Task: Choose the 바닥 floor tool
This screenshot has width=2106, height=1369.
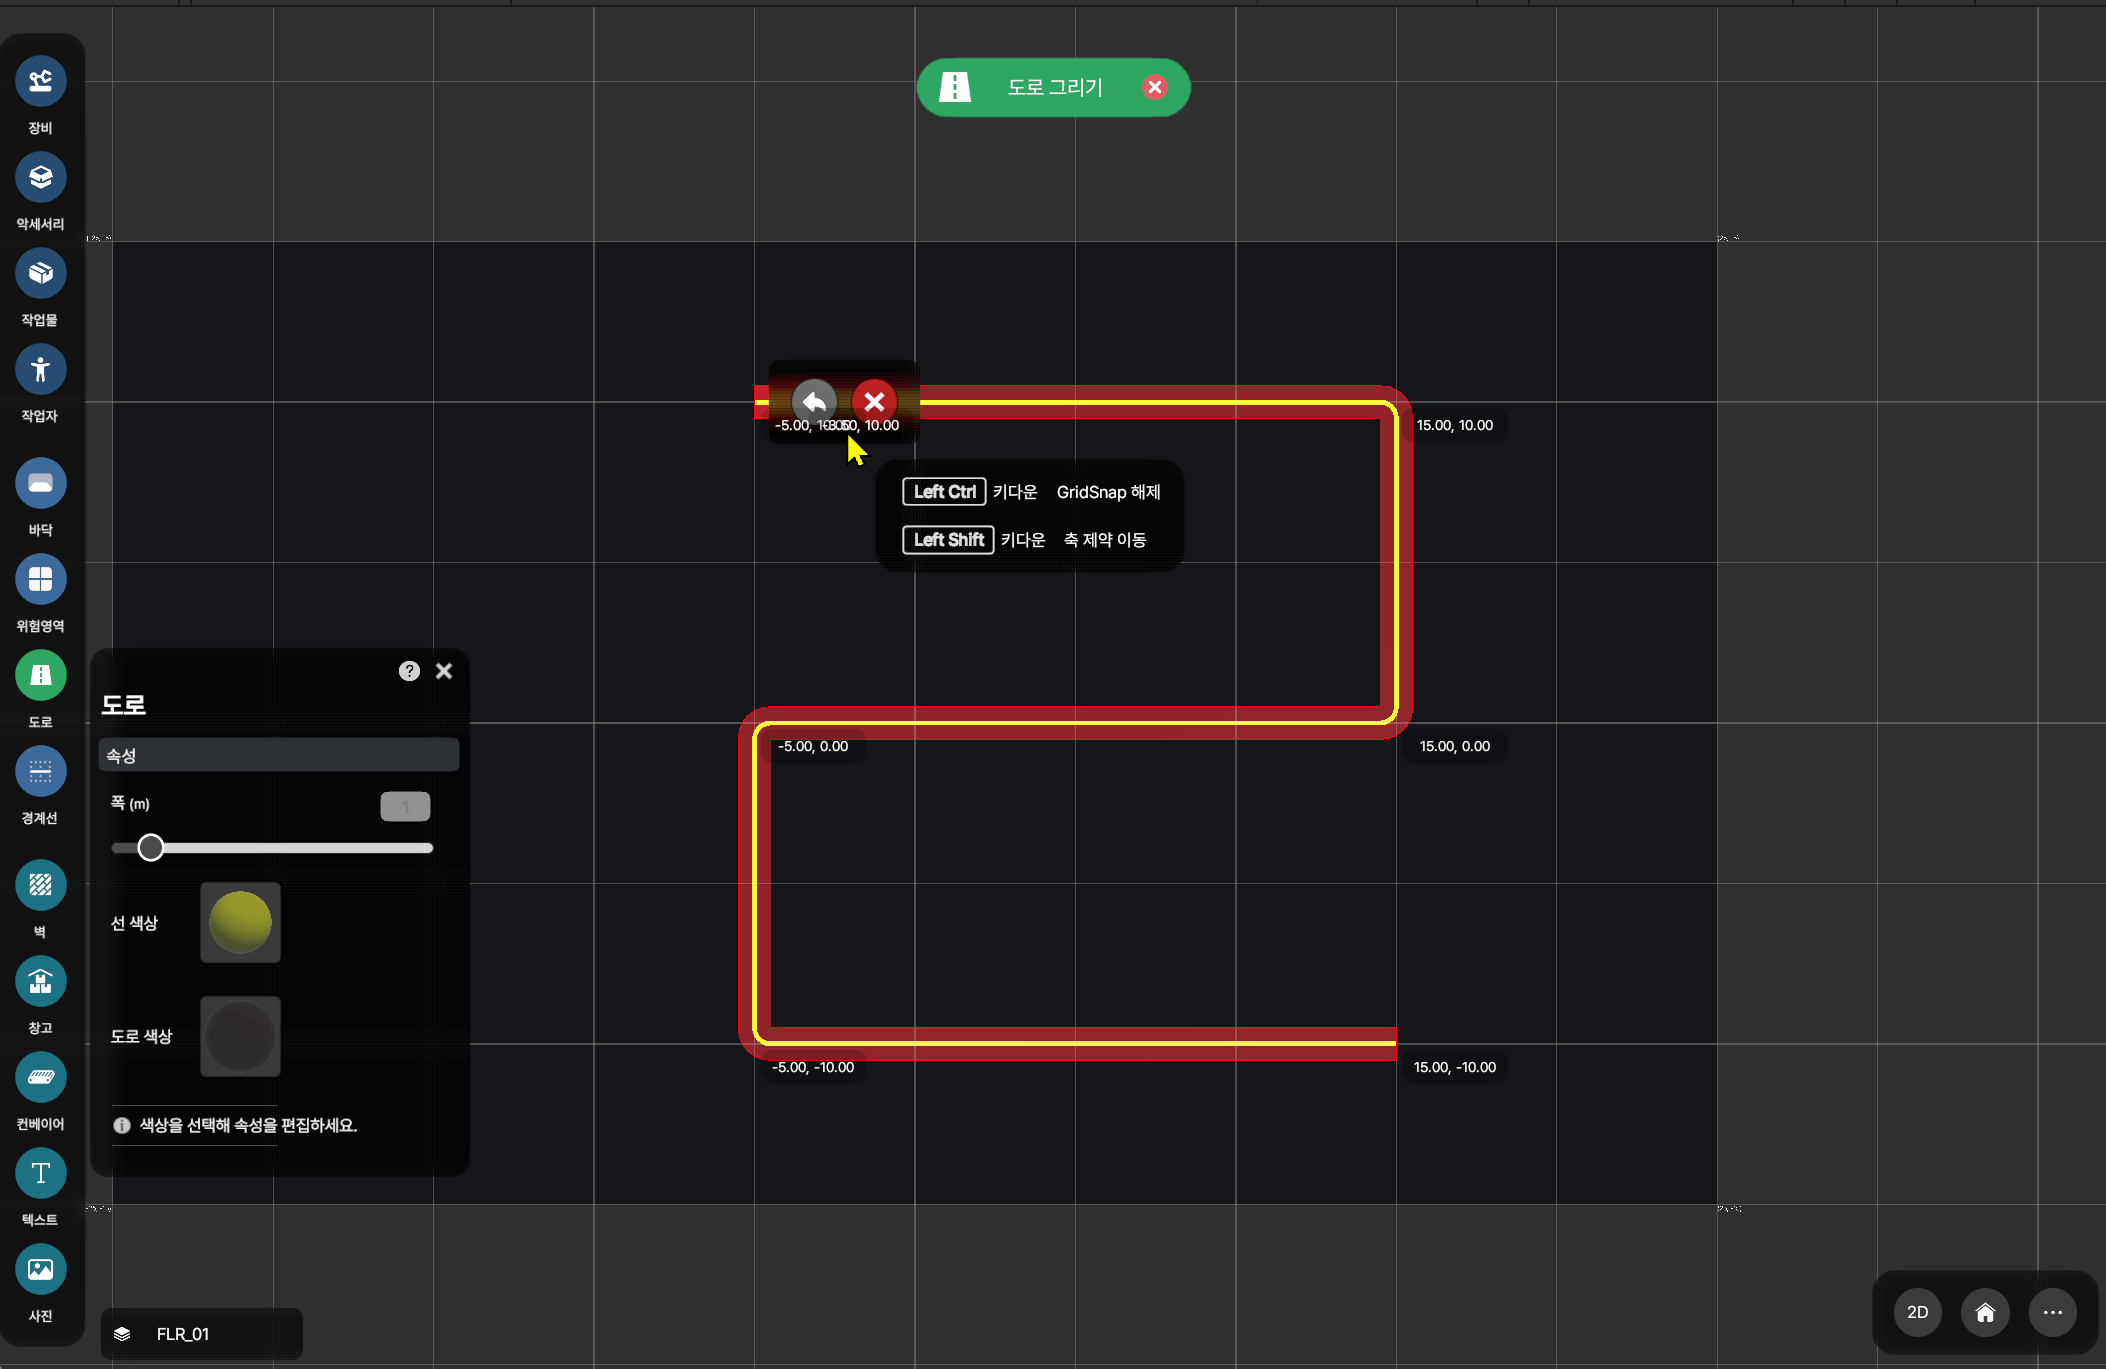Action: tap(40, 484)
